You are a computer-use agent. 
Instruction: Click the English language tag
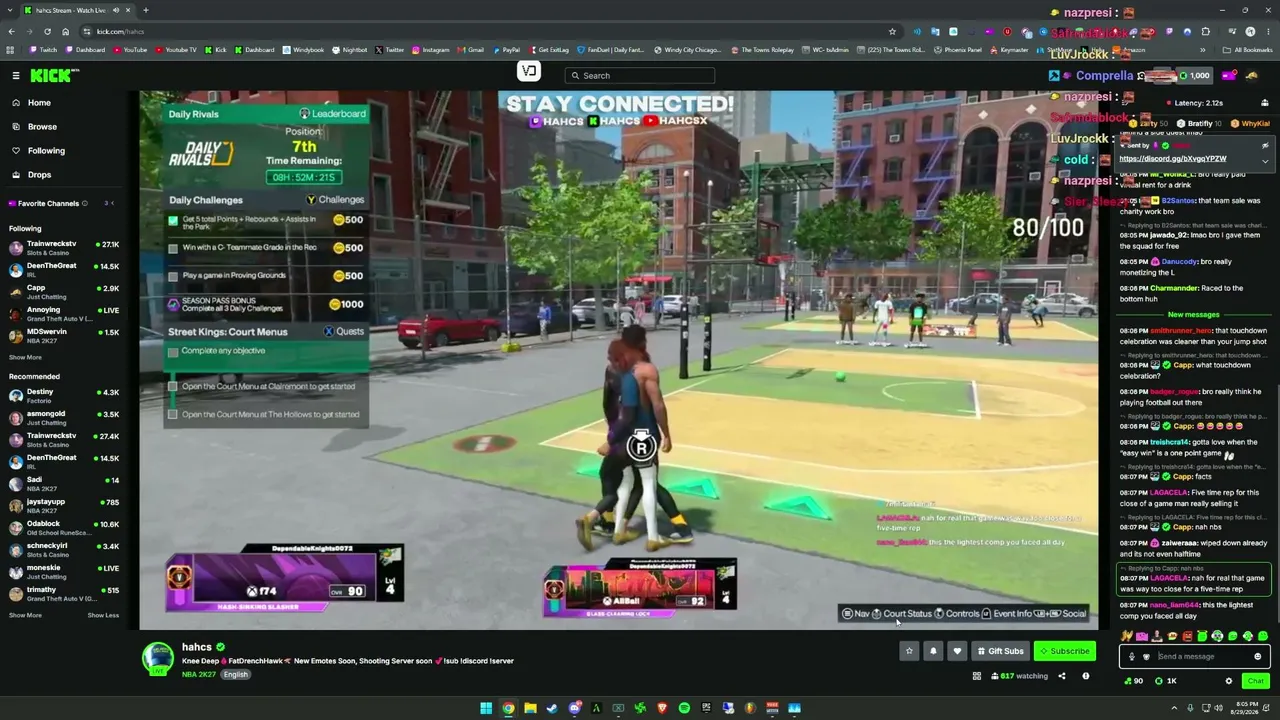coord(235,675)
